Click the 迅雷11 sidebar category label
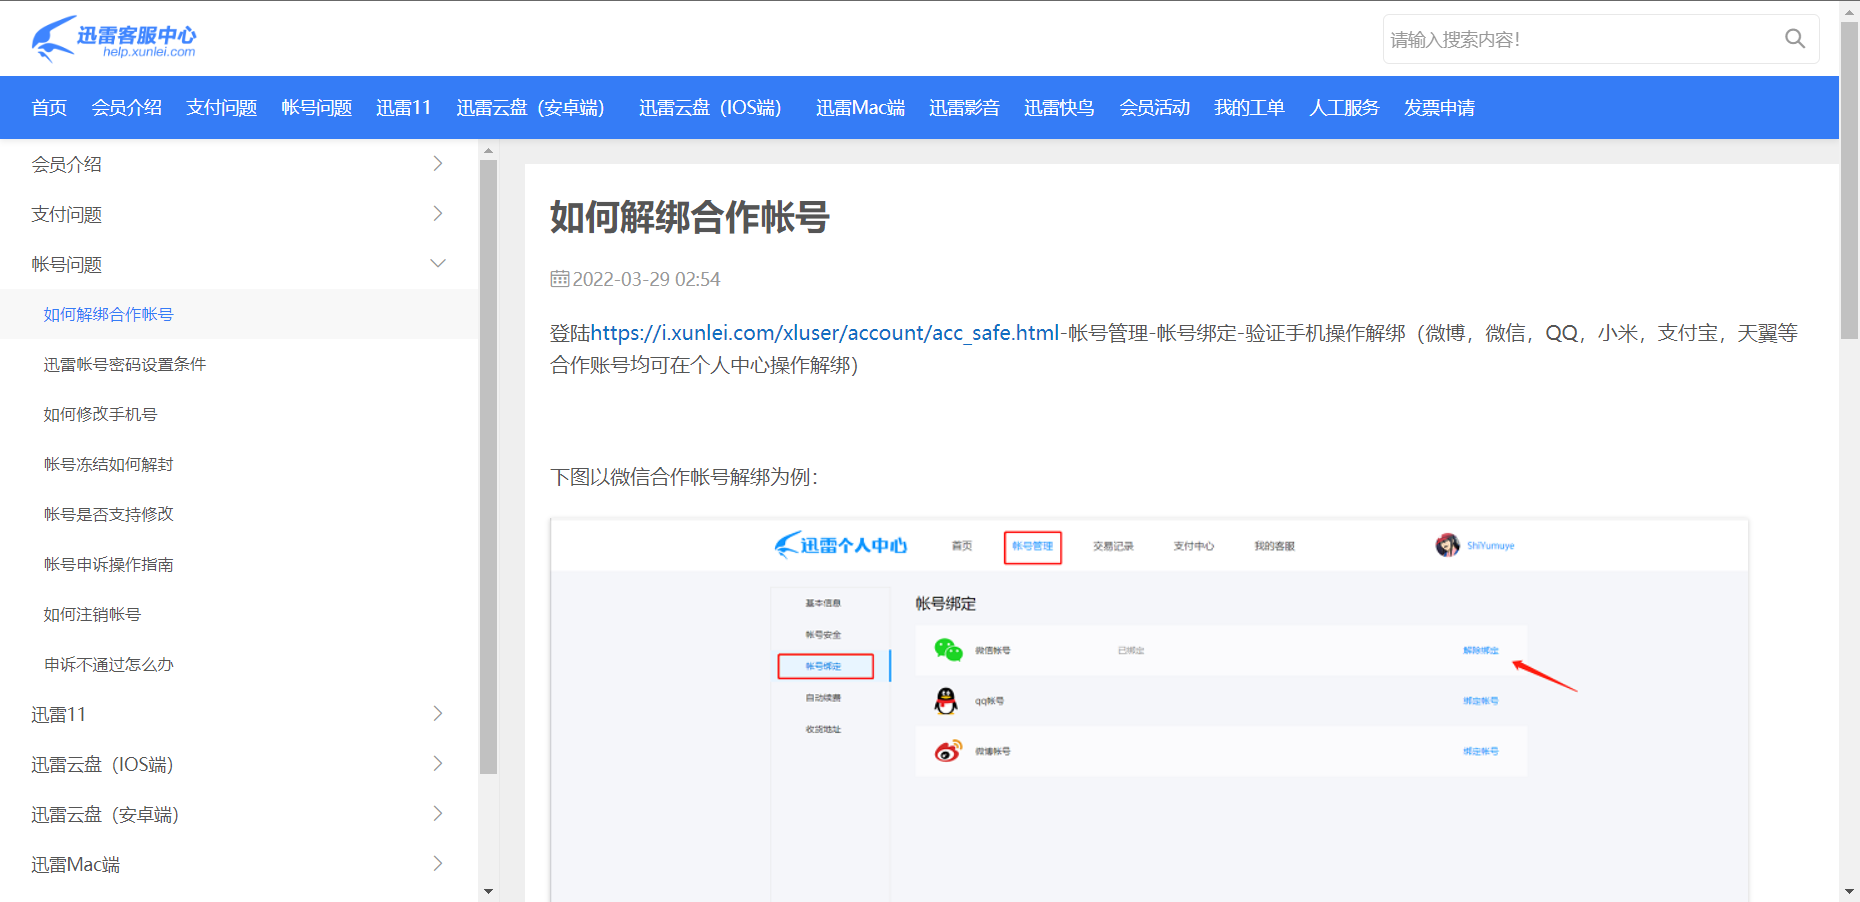This screenshot has width=1860, height=902. tap(58, 714)
